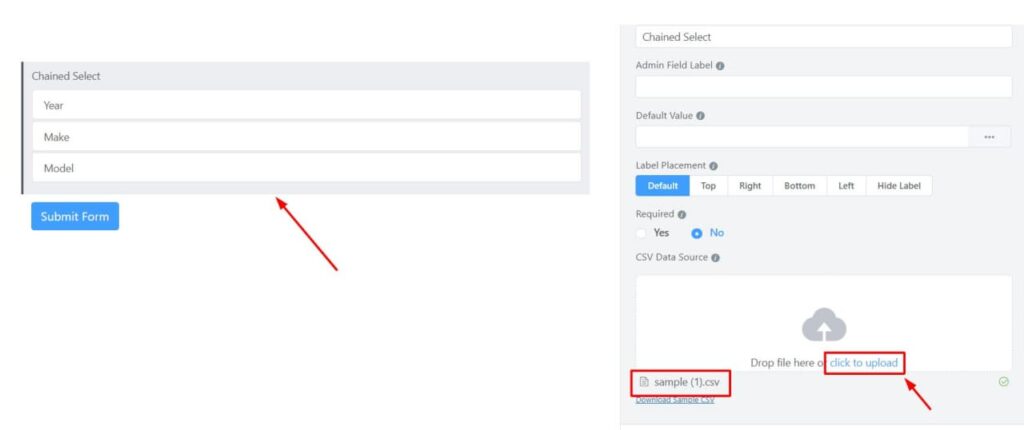The height and width of the screenshot is (430, 1024).
Task: Click the Required info icon
Action: point(682,214)
